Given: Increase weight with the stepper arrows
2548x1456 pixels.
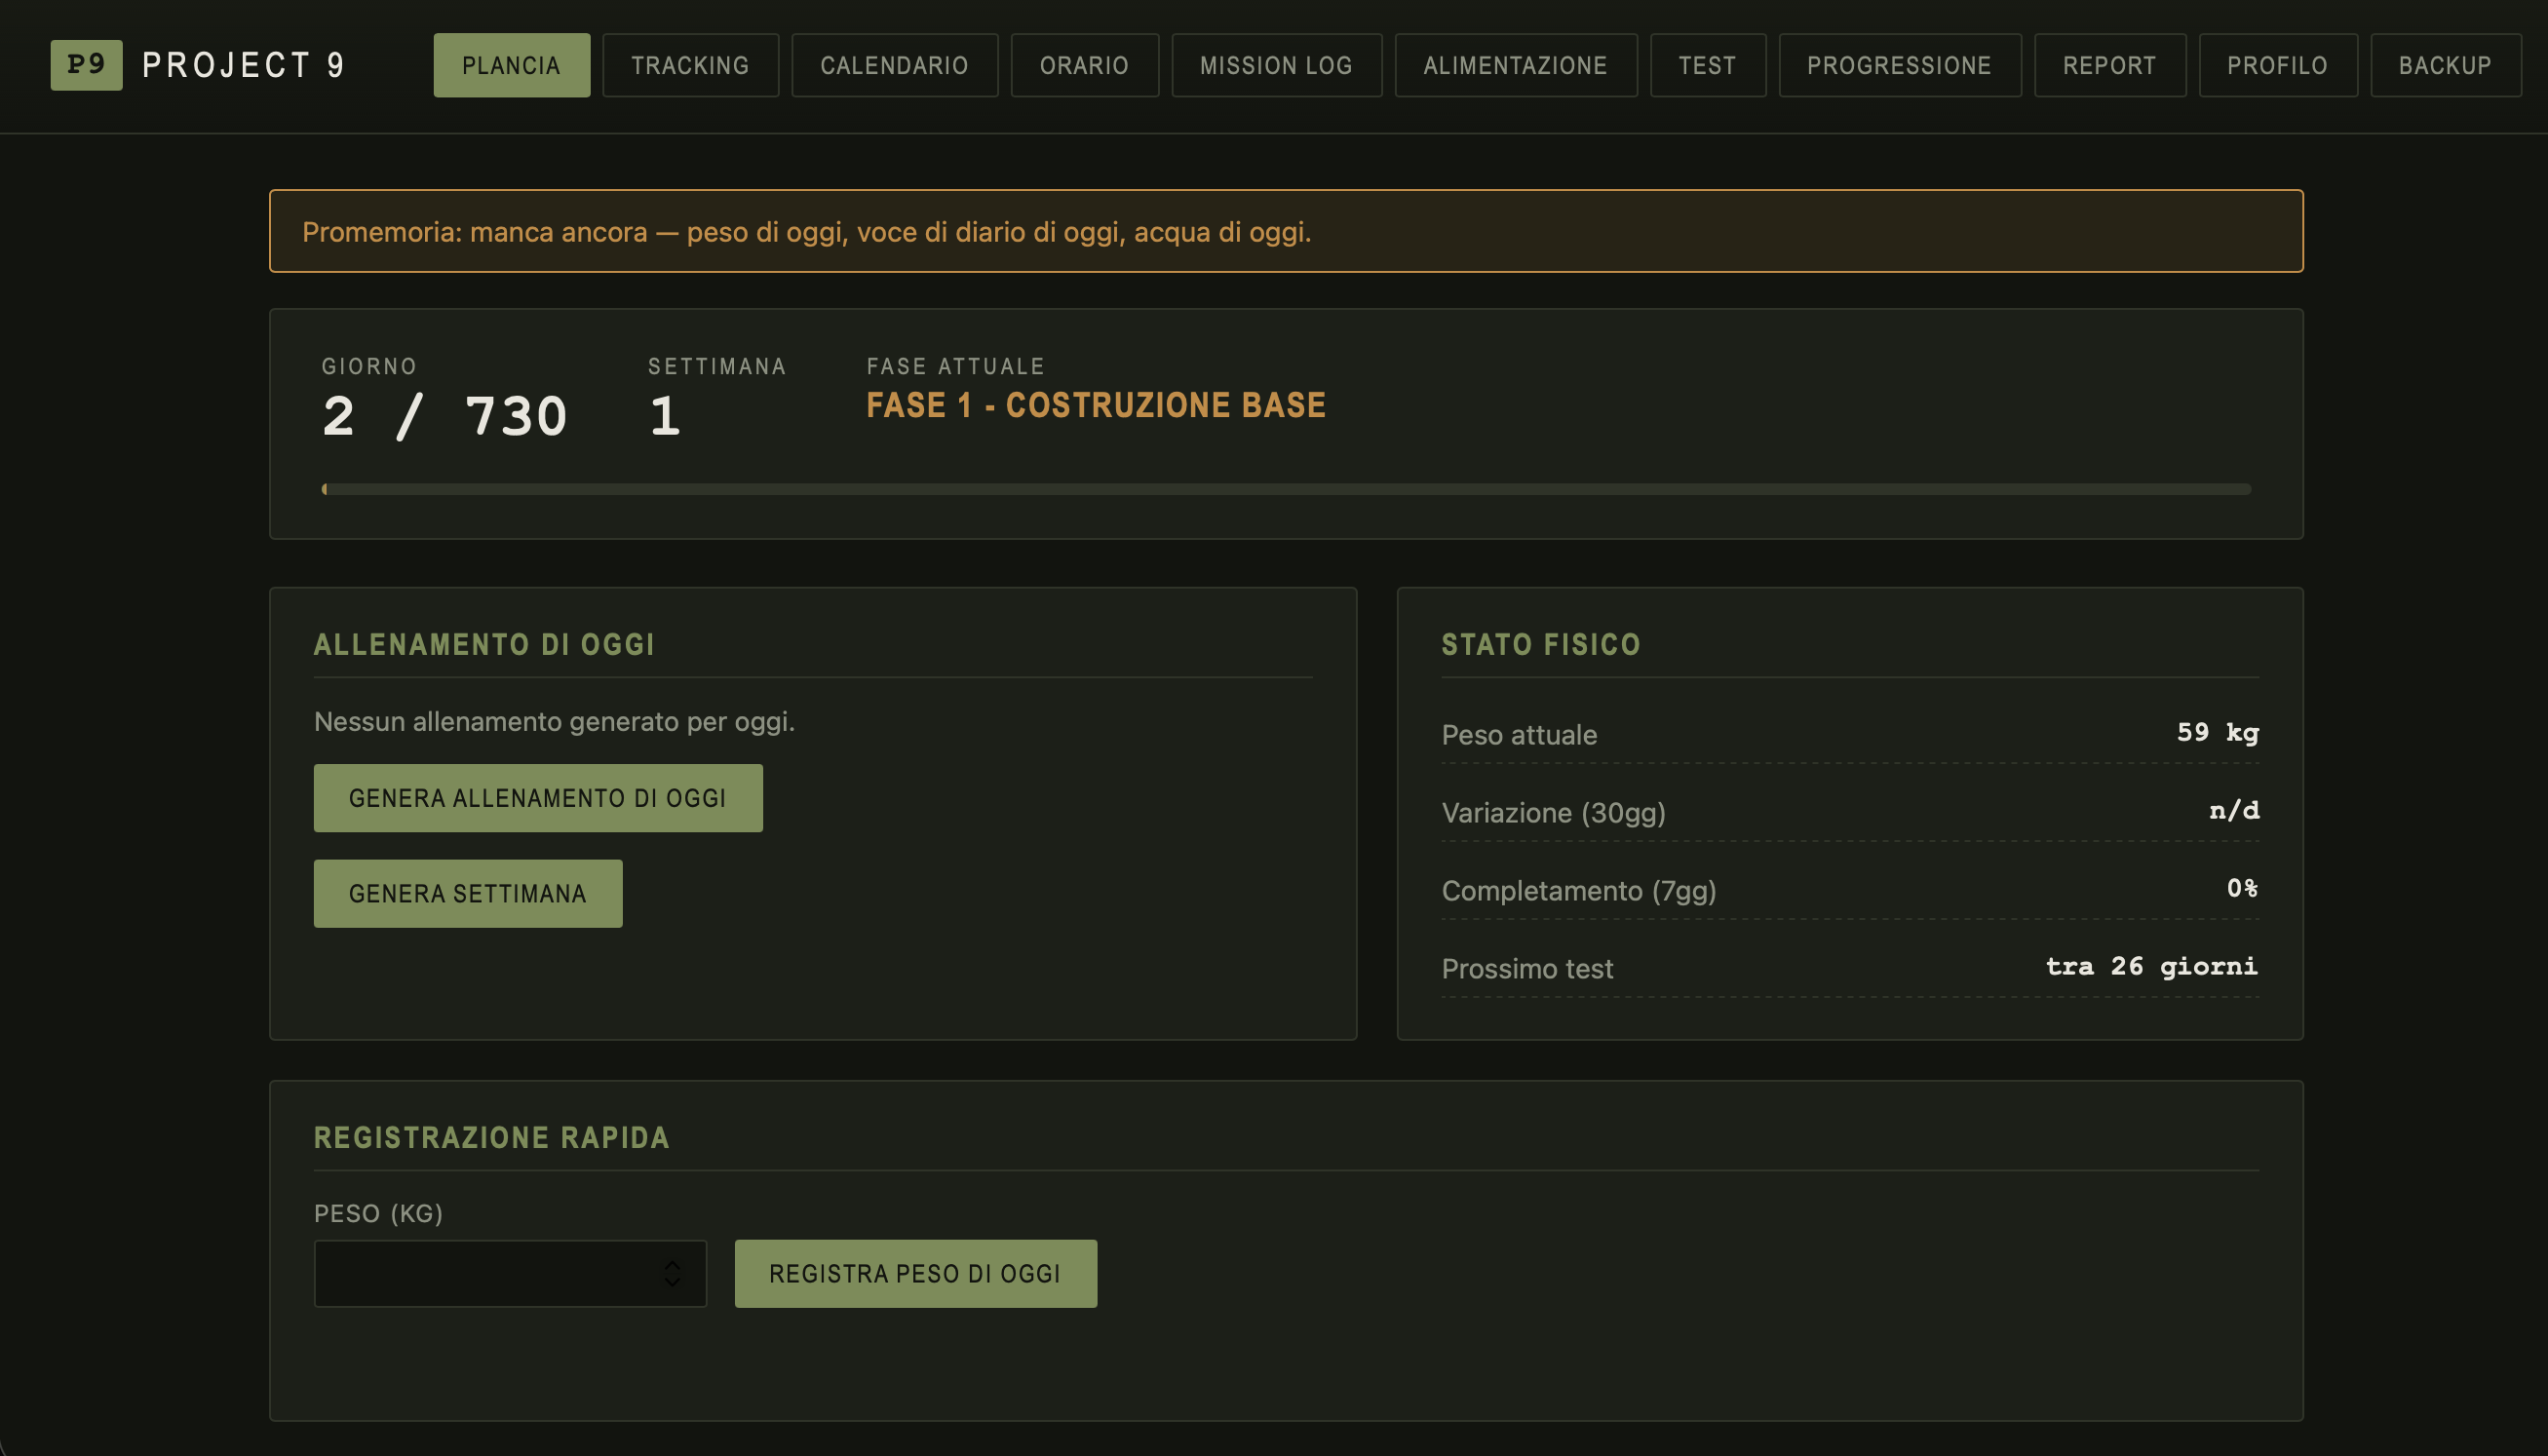Looking at the screenshot, I should (x=672, y=1265).
